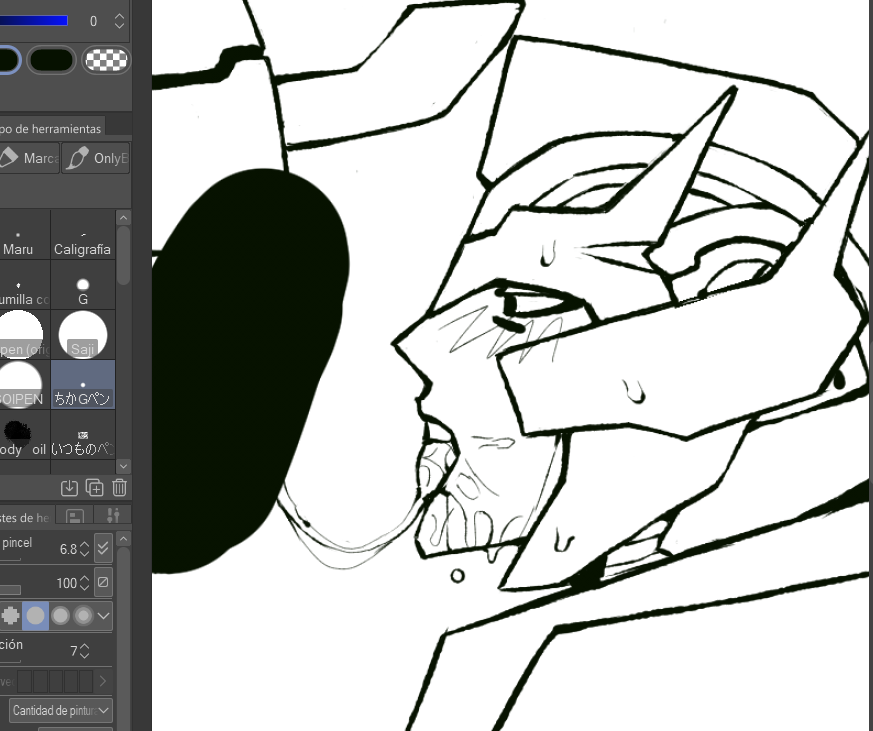Screen dimensions: 873x731
Task: Select the sub drawing color swatch
Action: pos(51,60)
